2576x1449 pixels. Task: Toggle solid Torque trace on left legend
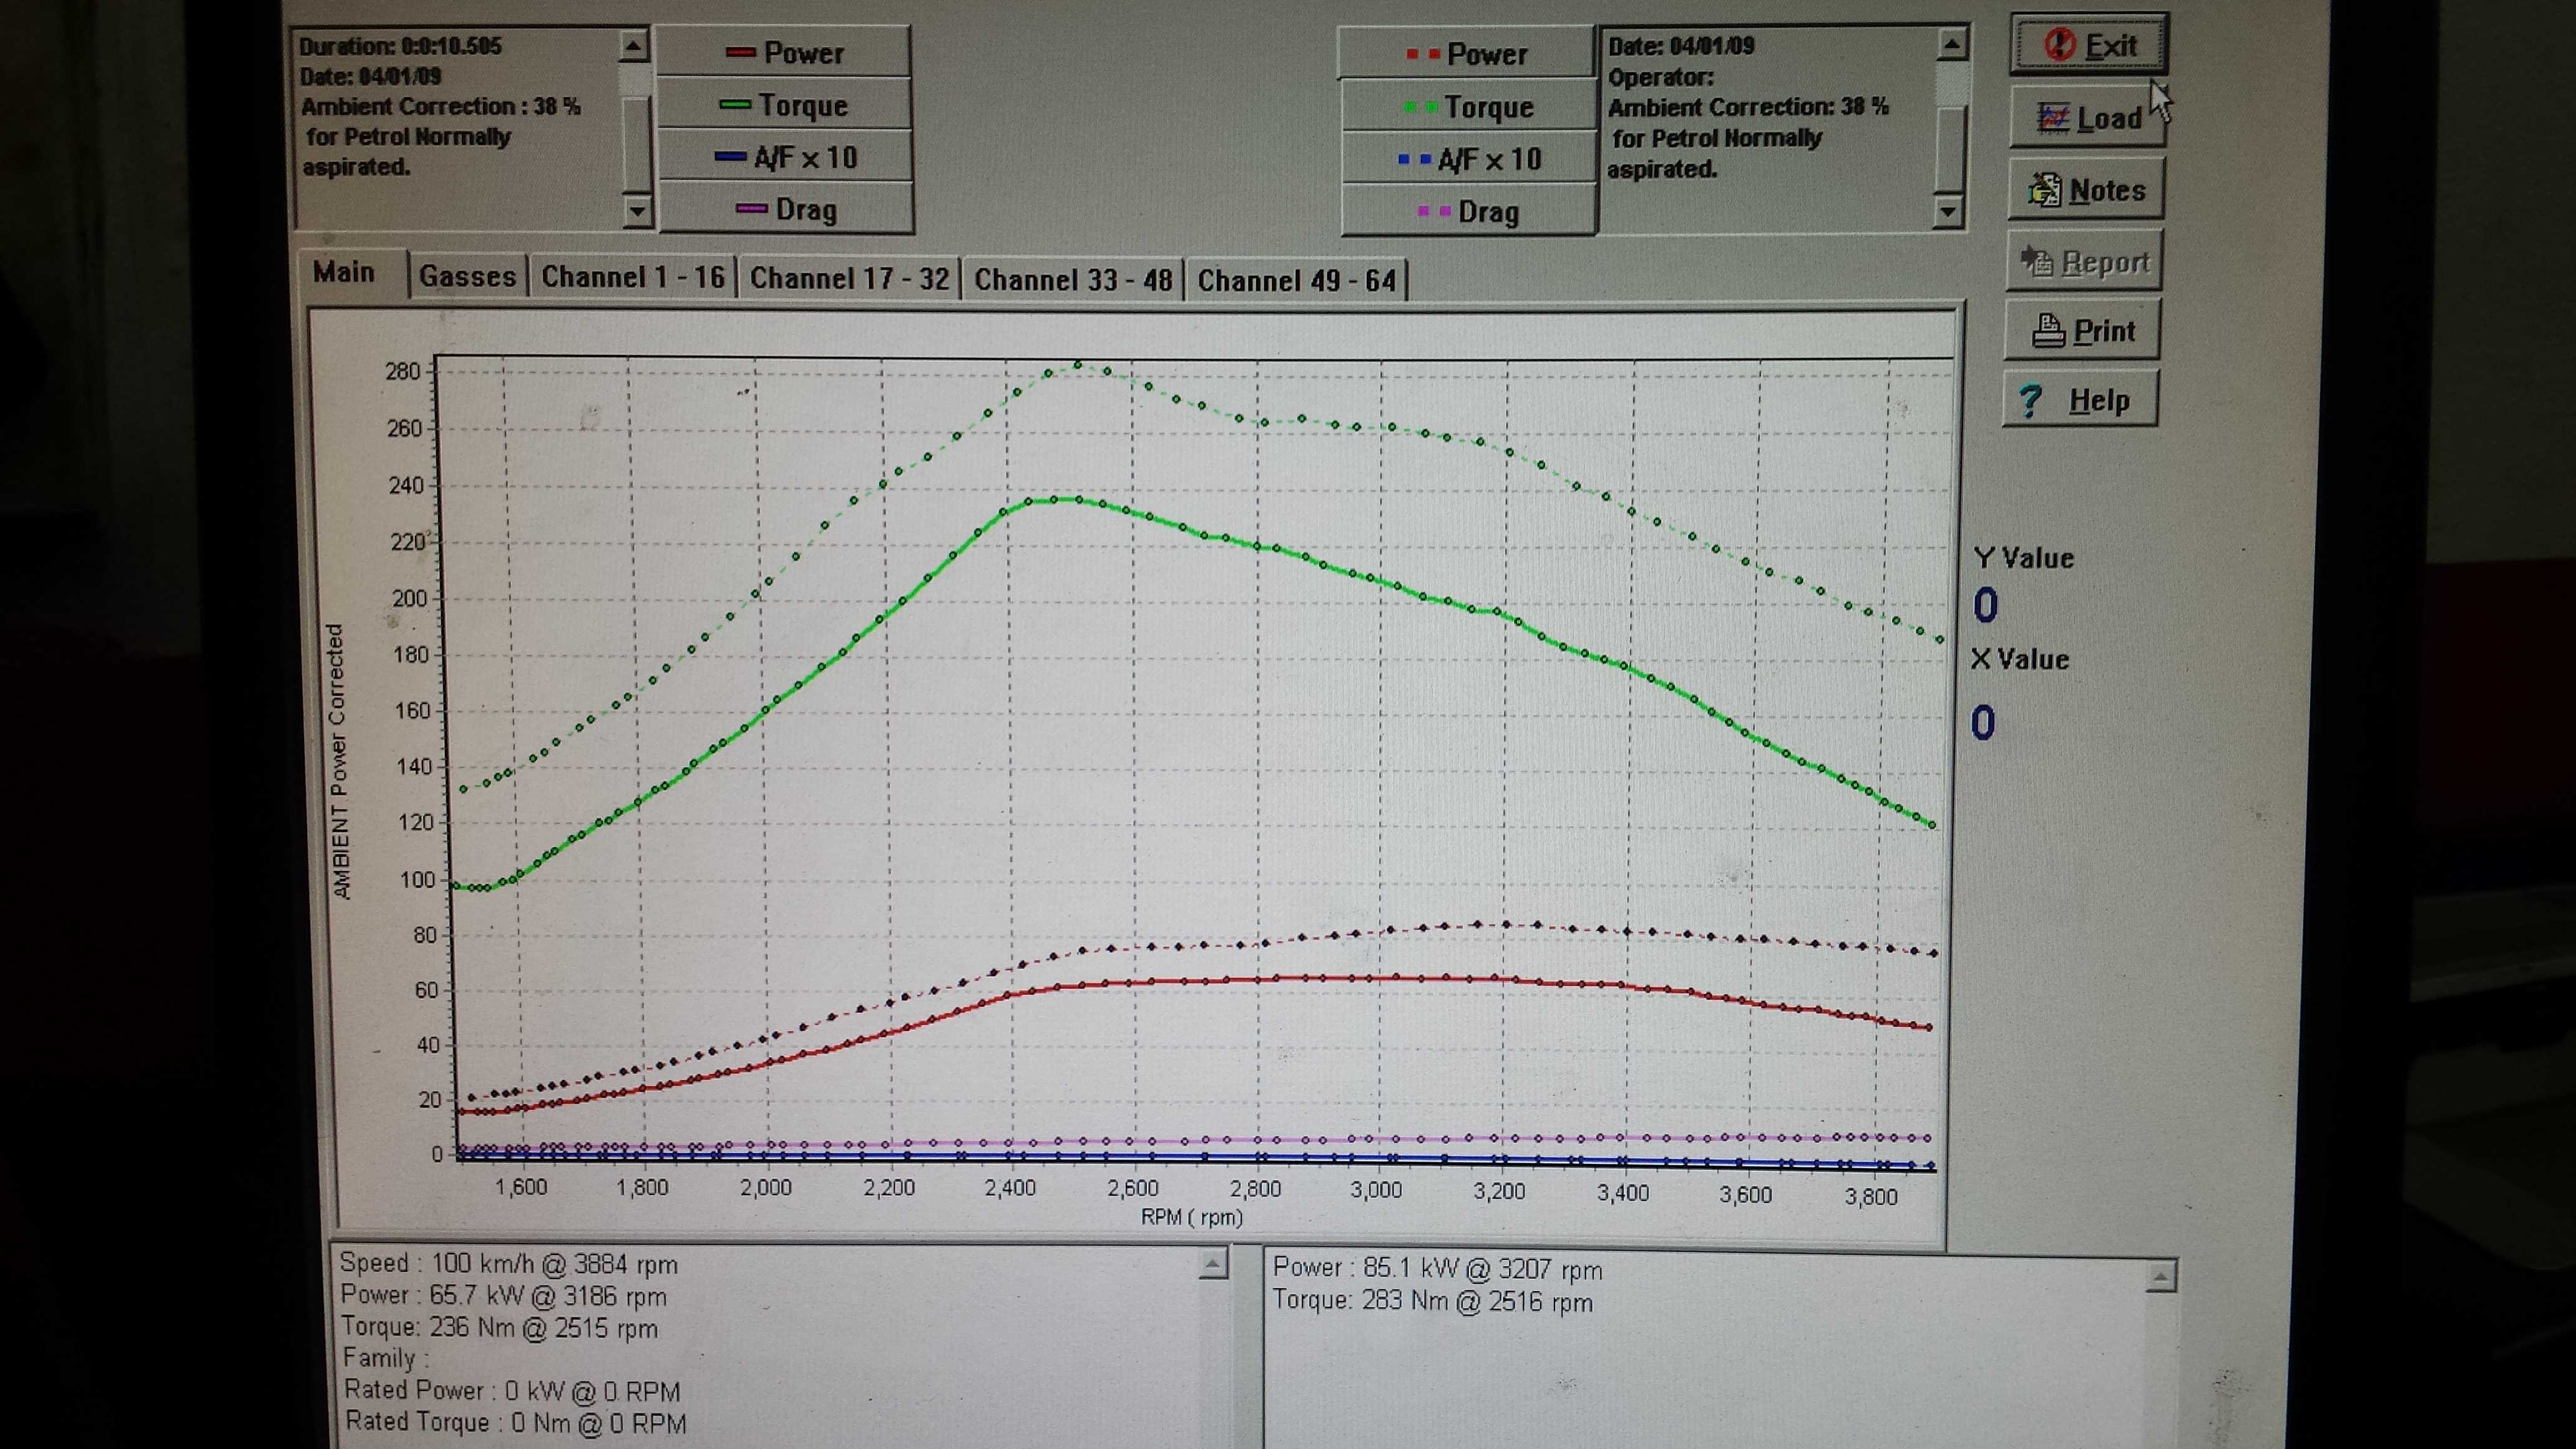(784, 105)
